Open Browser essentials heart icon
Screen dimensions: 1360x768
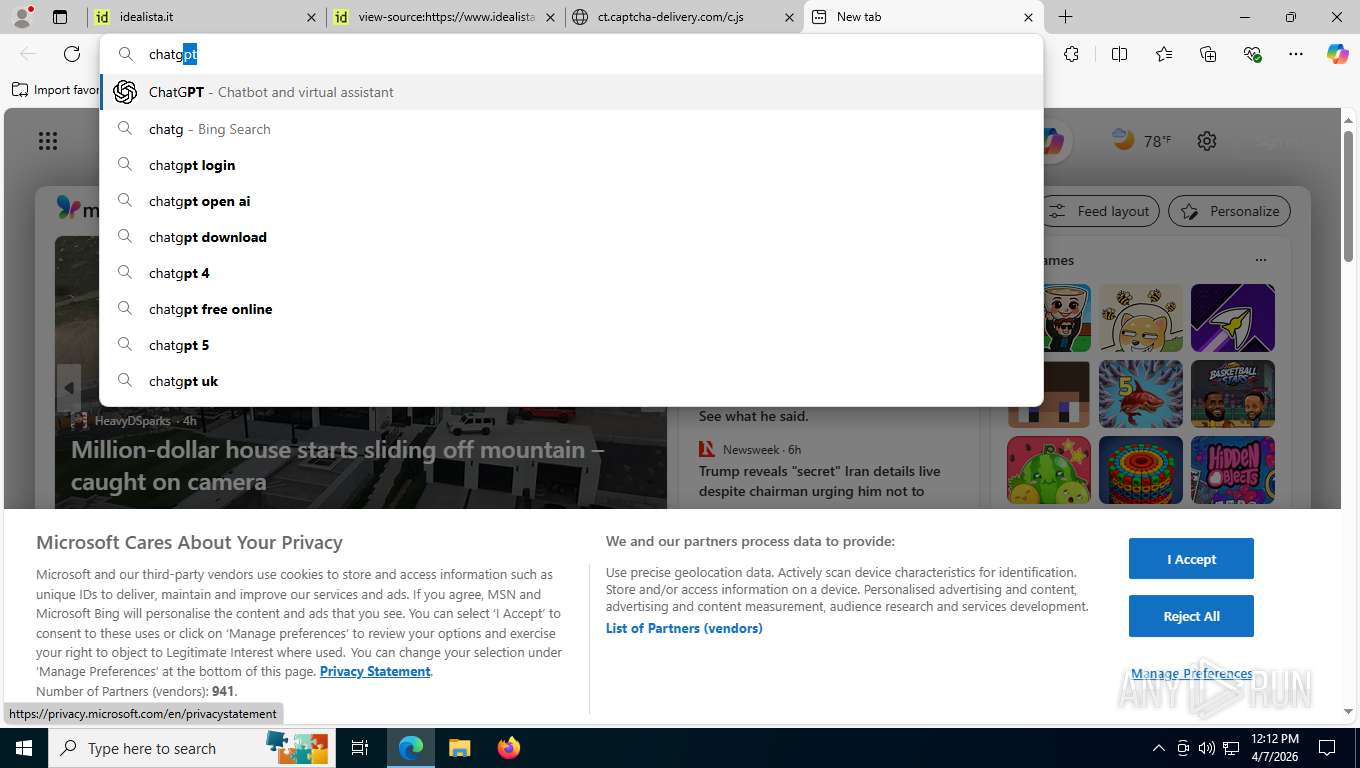[1253, 54]
